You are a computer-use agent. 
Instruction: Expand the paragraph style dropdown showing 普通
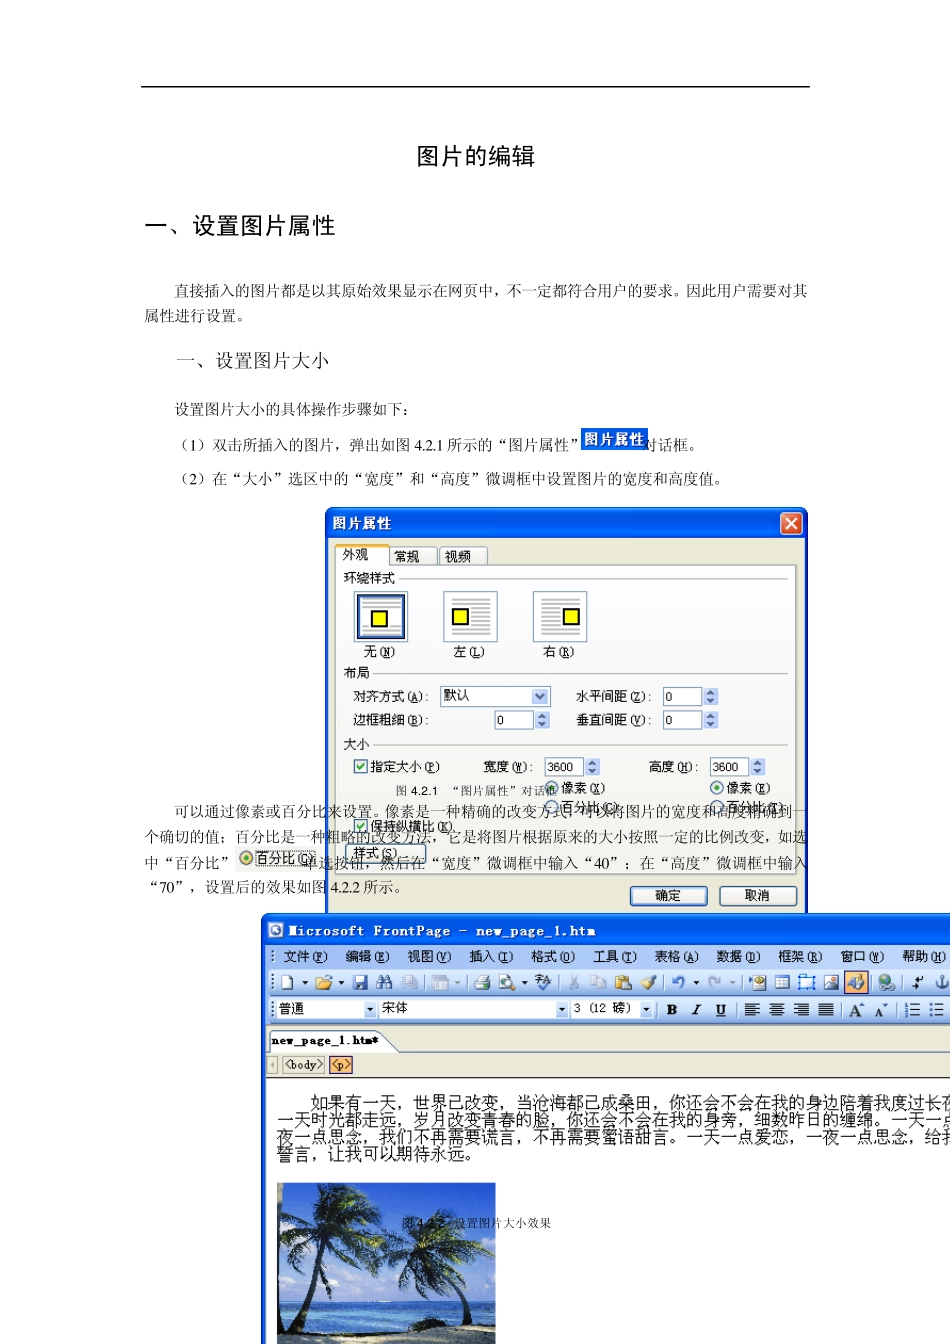click(369, 1010)
